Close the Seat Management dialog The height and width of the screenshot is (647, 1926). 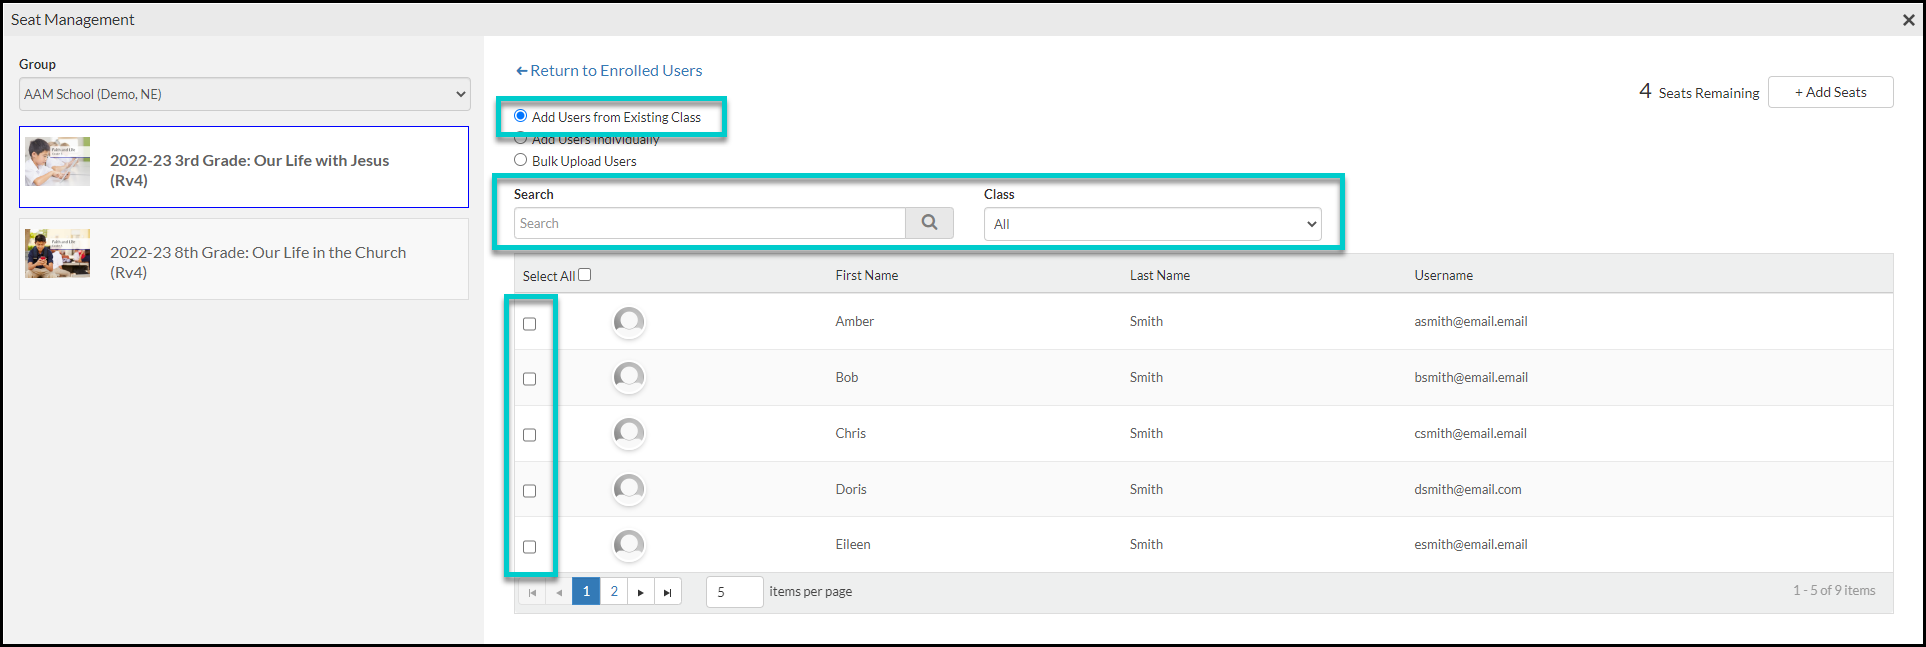1908,20
